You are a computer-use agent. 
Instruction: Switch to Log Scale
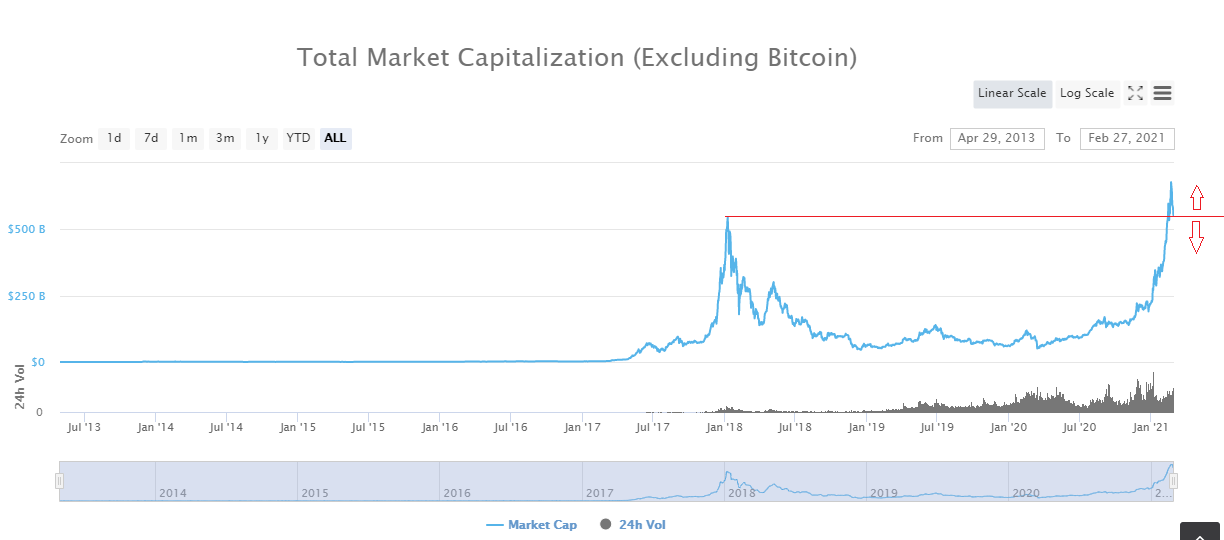[1087, 93]
